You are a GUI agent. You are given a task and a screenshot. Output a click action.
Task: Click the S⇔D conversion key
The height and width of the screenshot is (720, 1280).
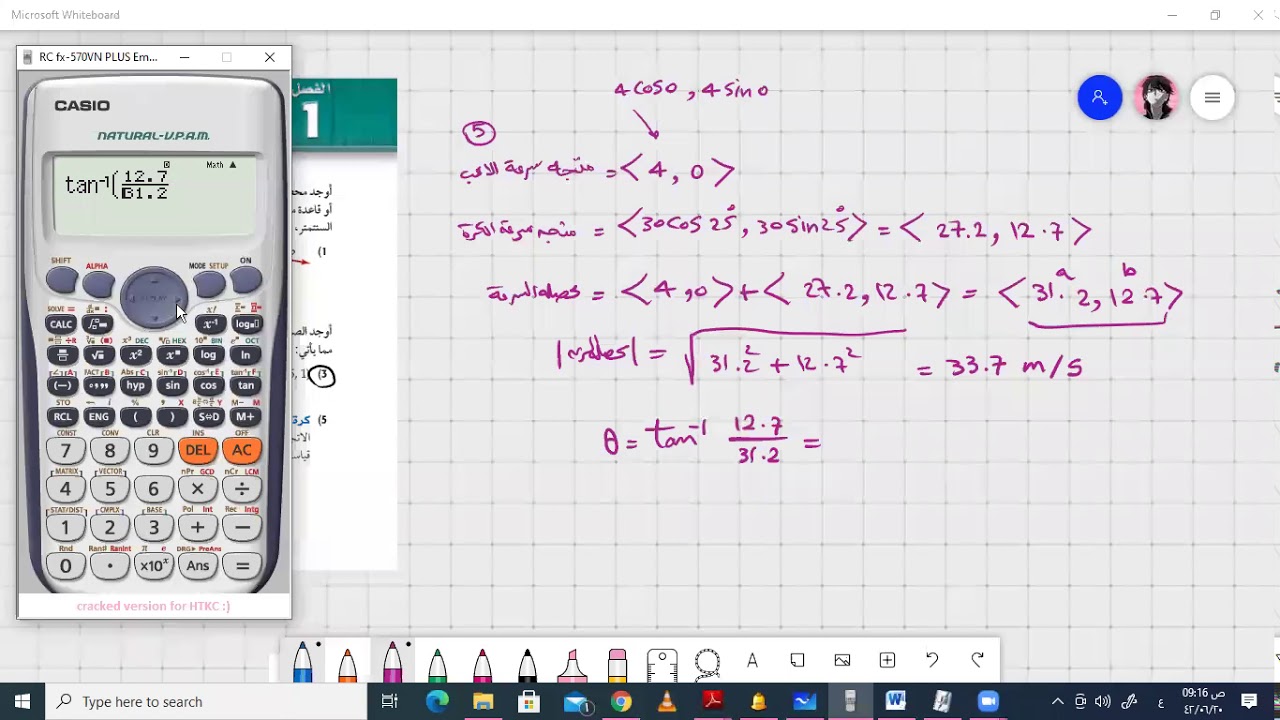tap(208, 416)
